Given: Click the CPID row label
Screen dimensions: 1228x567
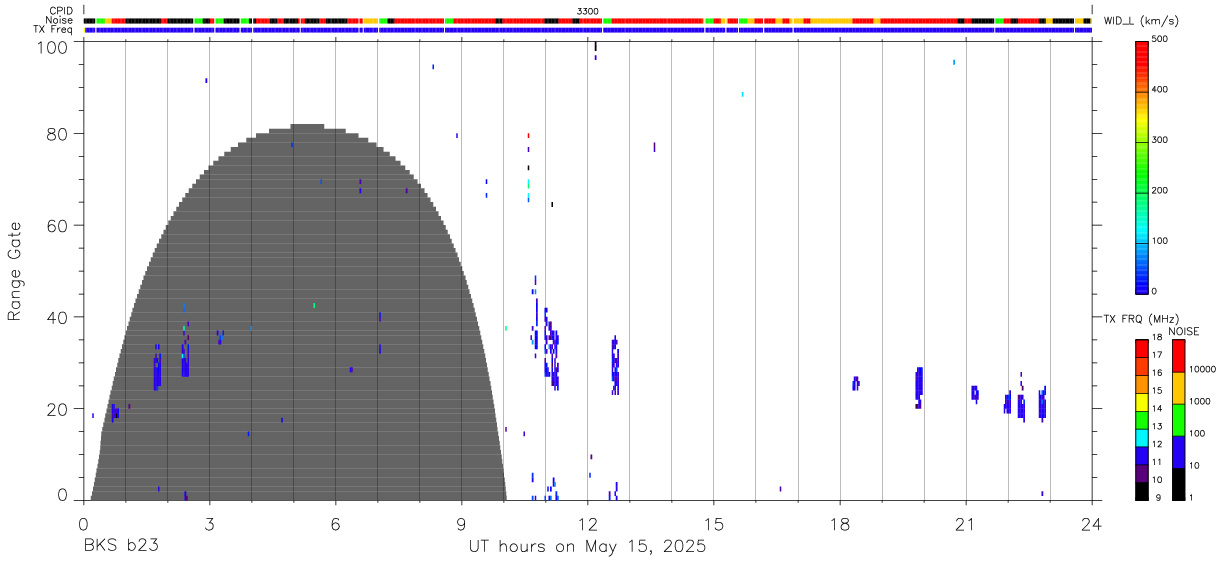Looking at the screenshot, I should pyautogui.click(x=62, y=11).
